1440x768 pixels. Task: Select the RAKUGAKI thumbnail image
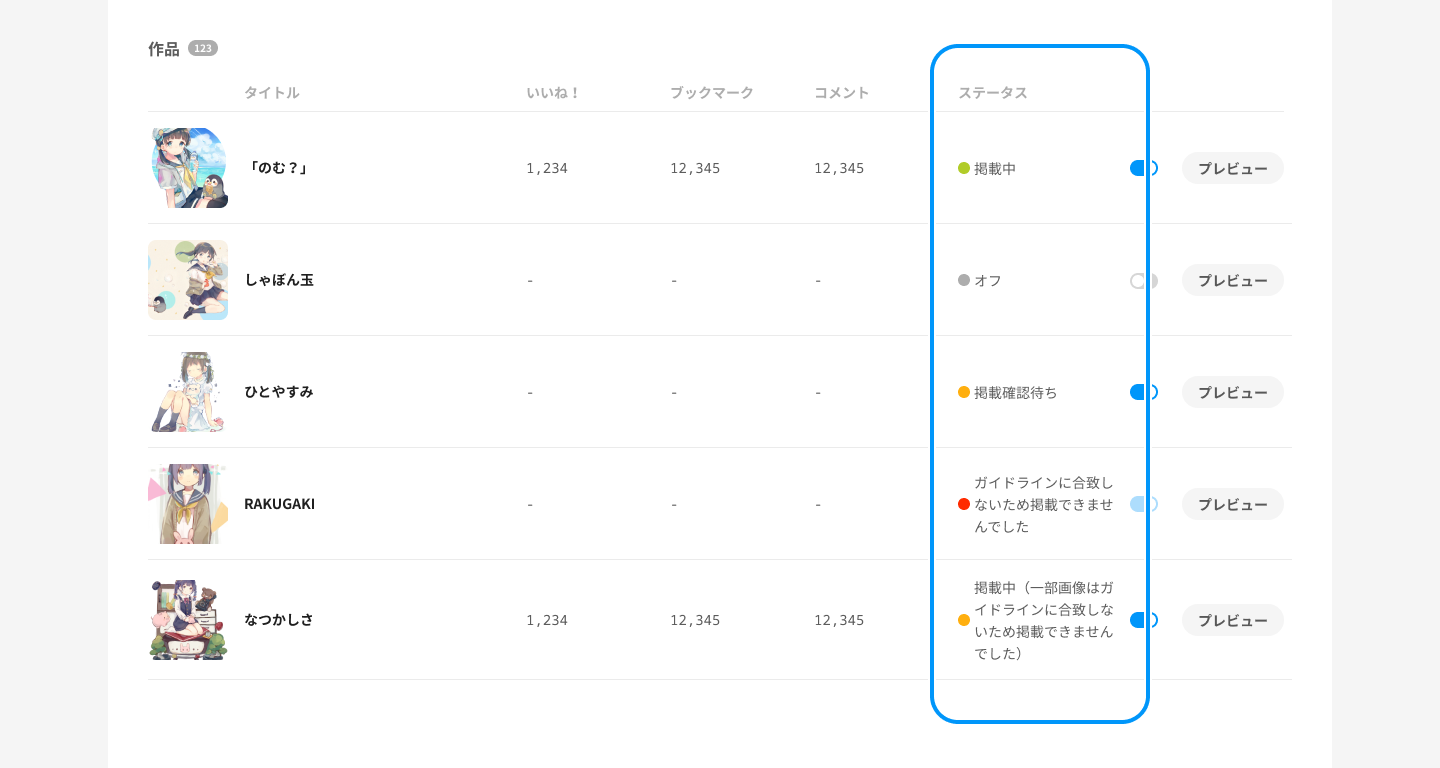pyautogui.click(x=188, y=504)
